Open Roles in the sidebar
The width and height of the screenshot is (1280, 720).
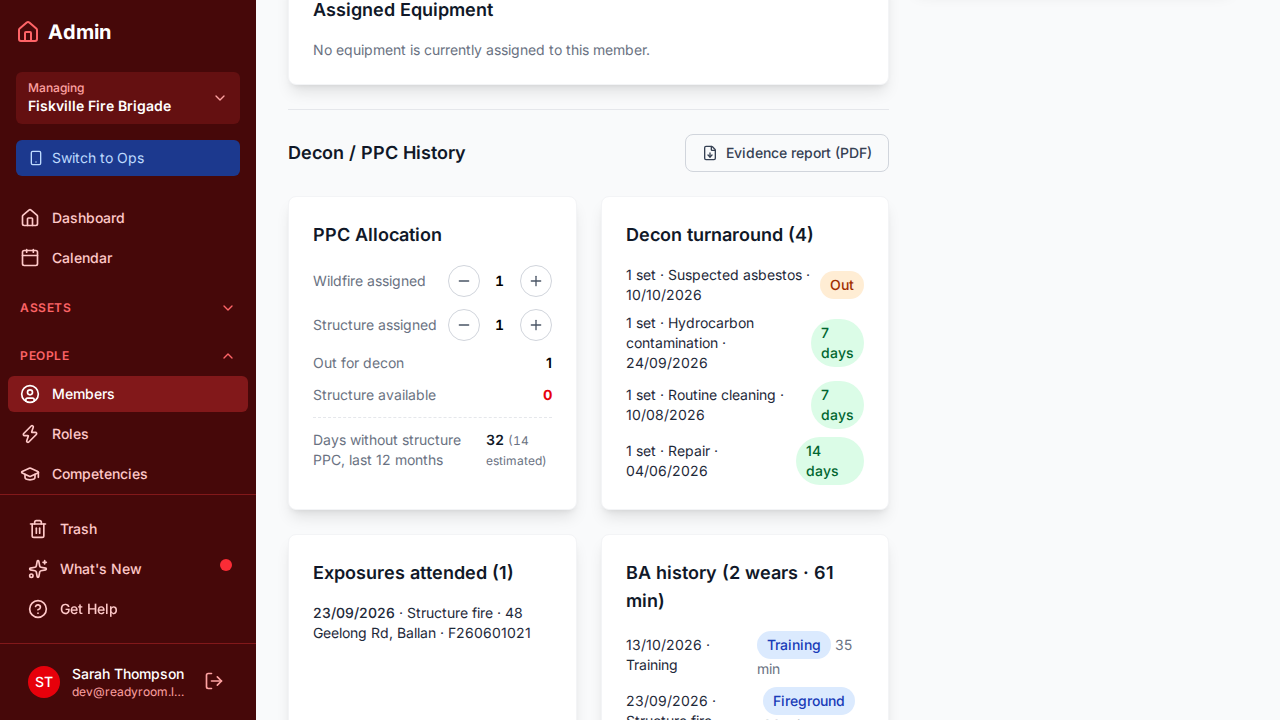pyautogui.click(x=128, y=434)
